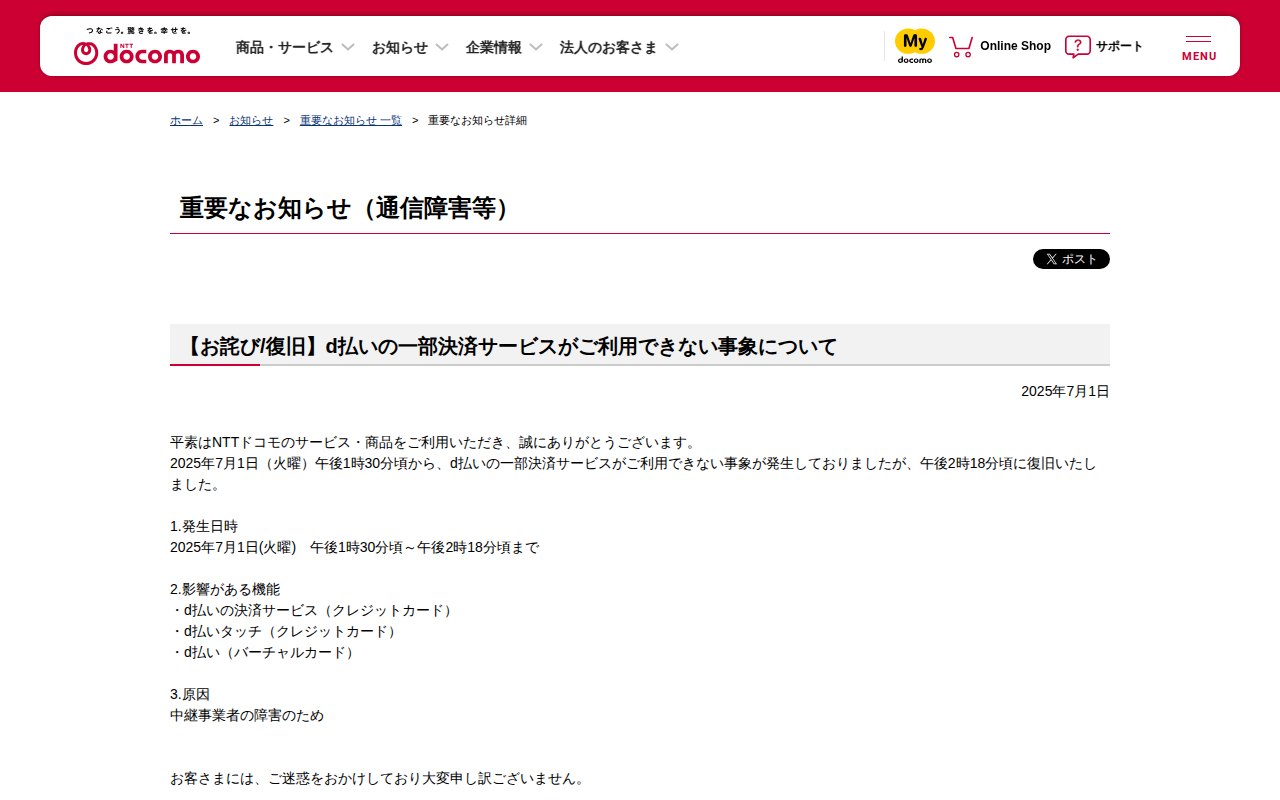
Task: Click the greeting line 平素はNTTドコモの…
Action: click(433, 442)
